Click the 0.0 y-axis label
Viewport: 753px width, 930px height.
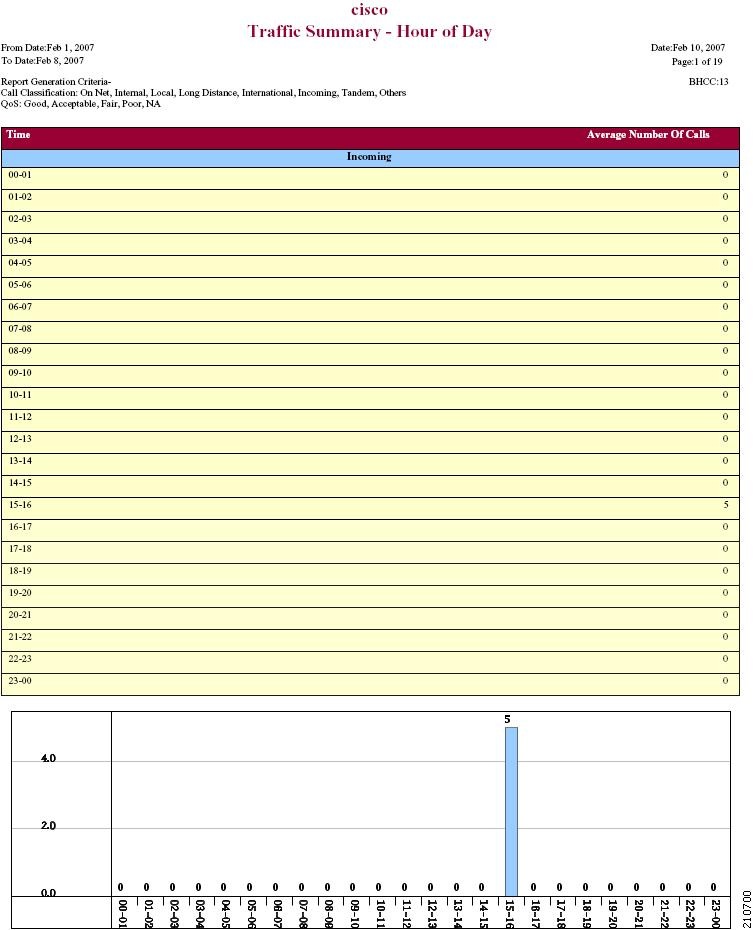tap(48, 893)
